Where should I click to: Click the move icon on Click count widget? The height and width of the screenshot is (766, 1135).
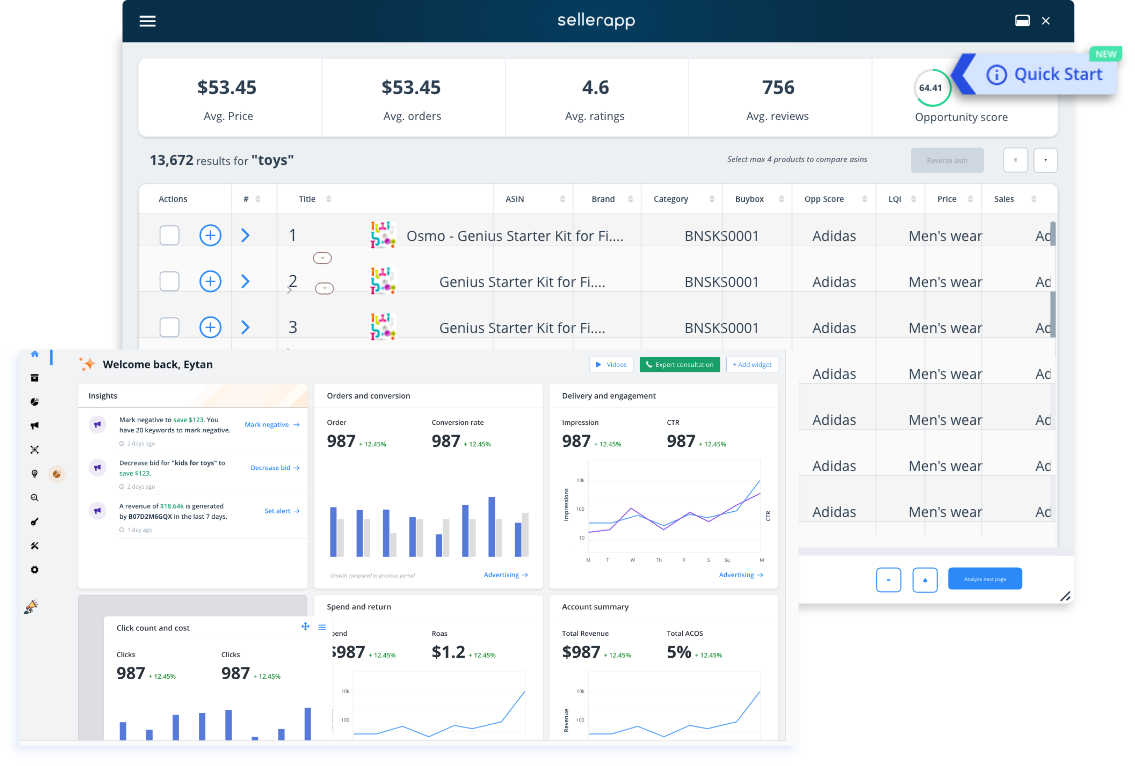305,627
